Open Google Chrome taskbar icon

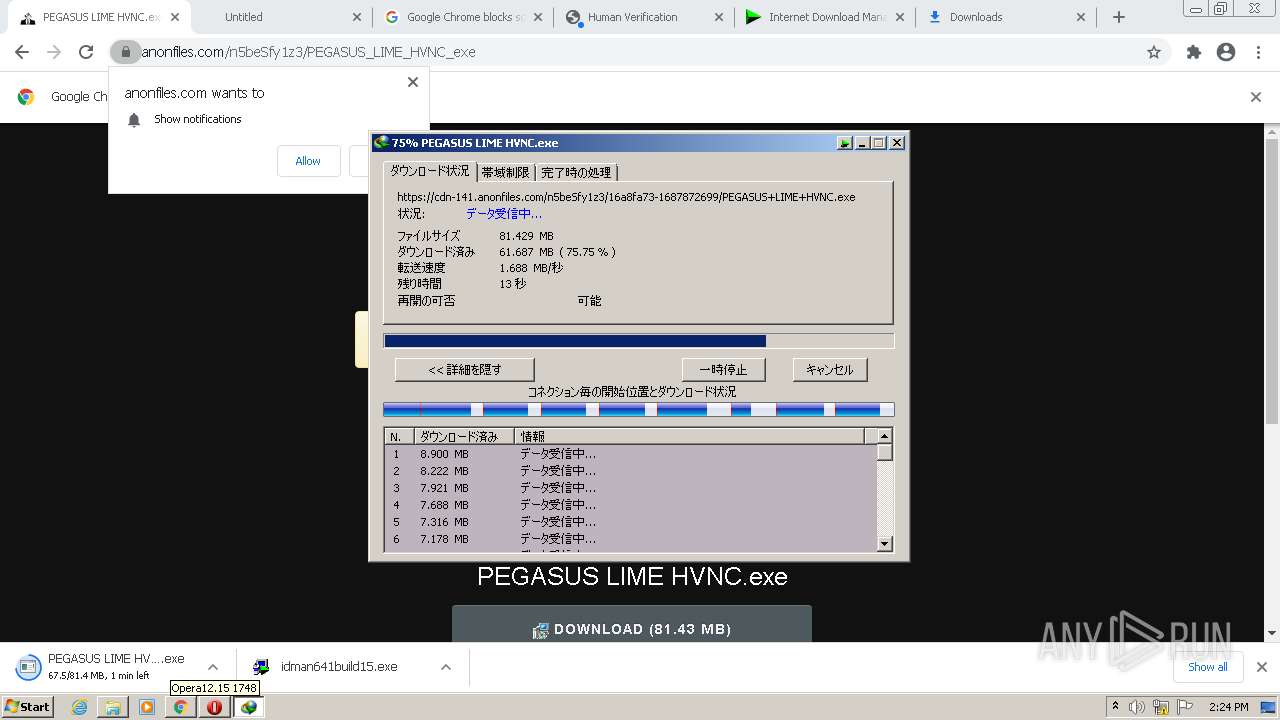pos(181,707)
